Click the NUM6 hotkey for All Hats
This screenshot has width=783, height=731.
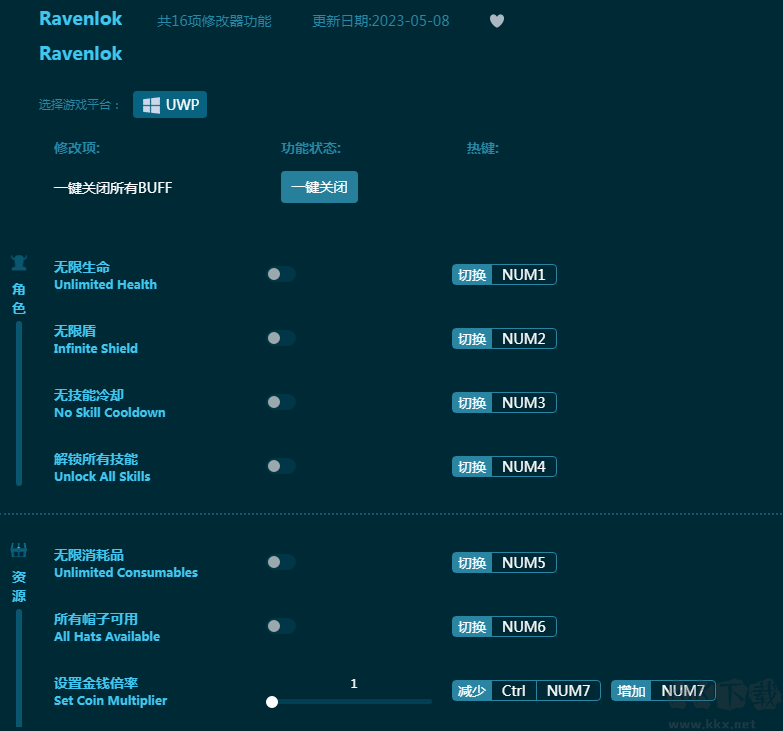(x=523, y=627)
